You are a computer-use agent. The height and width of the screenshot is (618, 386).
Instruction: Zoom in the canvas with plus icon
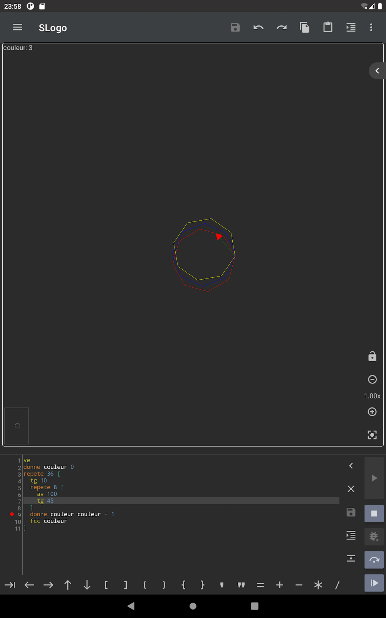[372, 412]
